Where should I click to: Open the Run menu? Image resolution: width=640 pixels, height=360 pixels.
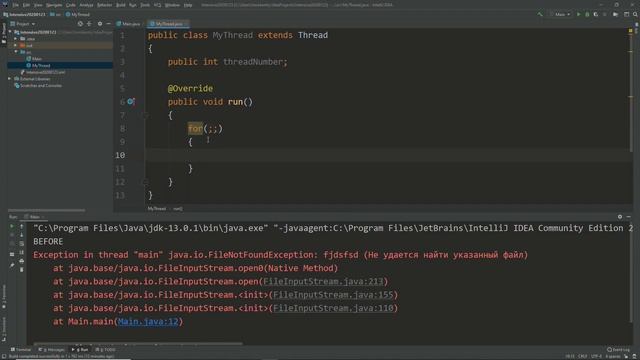(x=133, y=5)
